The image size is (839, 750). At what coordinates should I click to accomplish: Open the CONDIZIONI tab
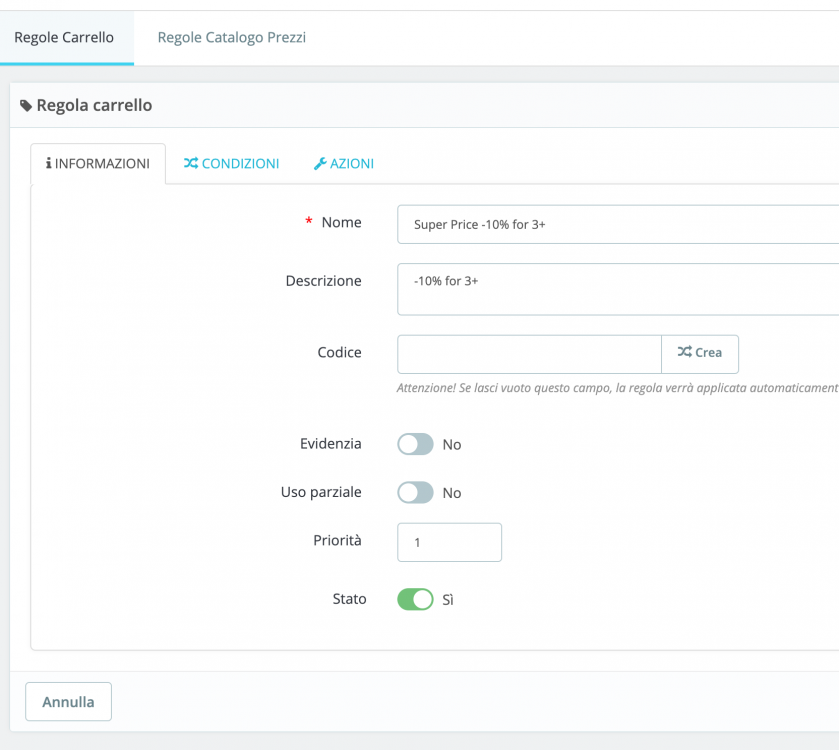tap(231, 163)
